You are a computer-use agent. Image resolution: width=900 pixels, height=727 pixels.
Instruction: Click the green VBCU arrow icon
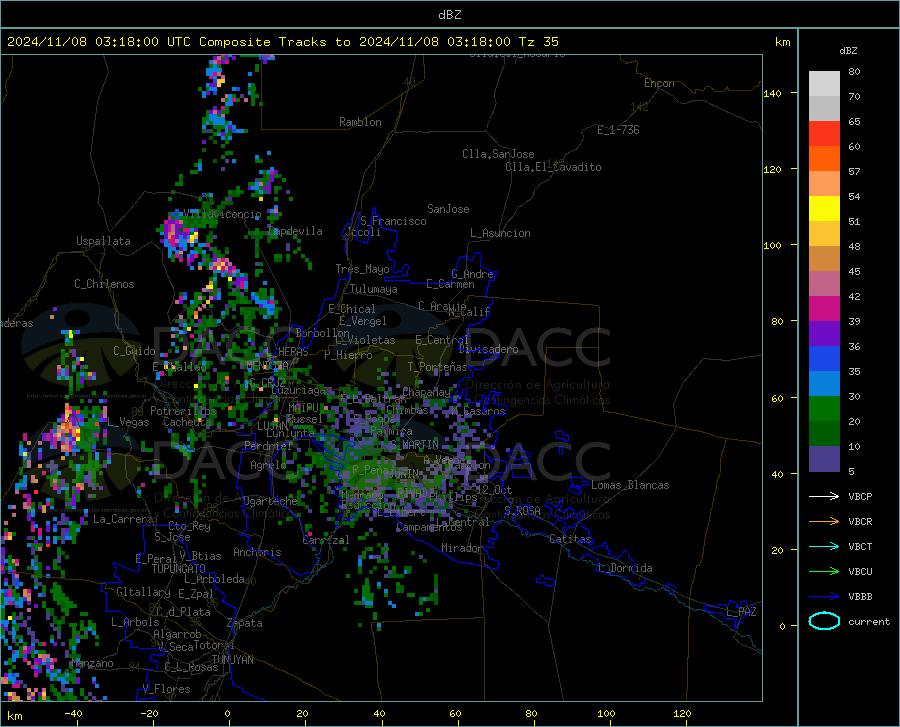coord(824,571)
